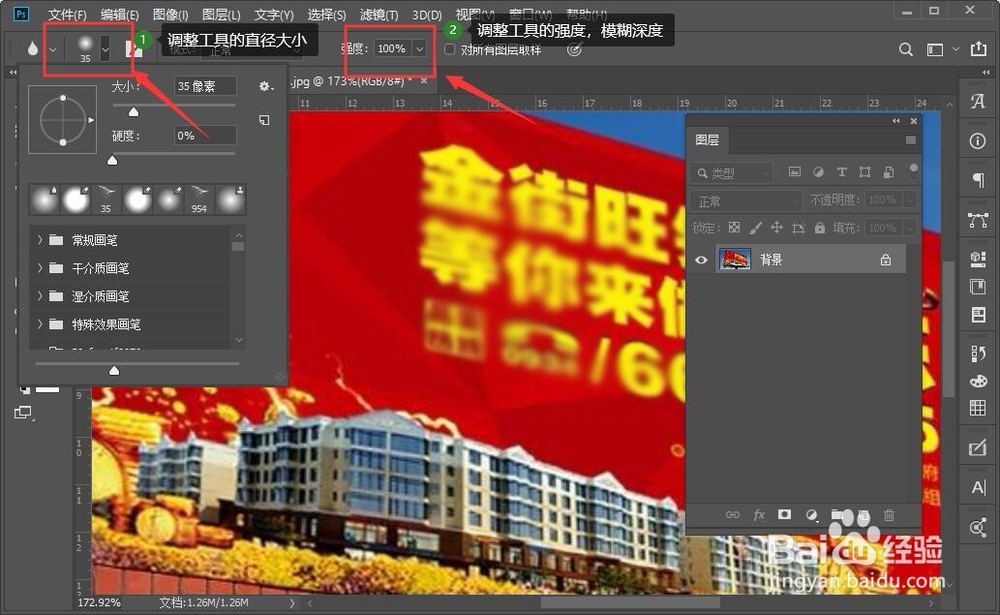Select the 954 brush preset thumbnail
Screen dimensions: 1000x615
[199, 199]
